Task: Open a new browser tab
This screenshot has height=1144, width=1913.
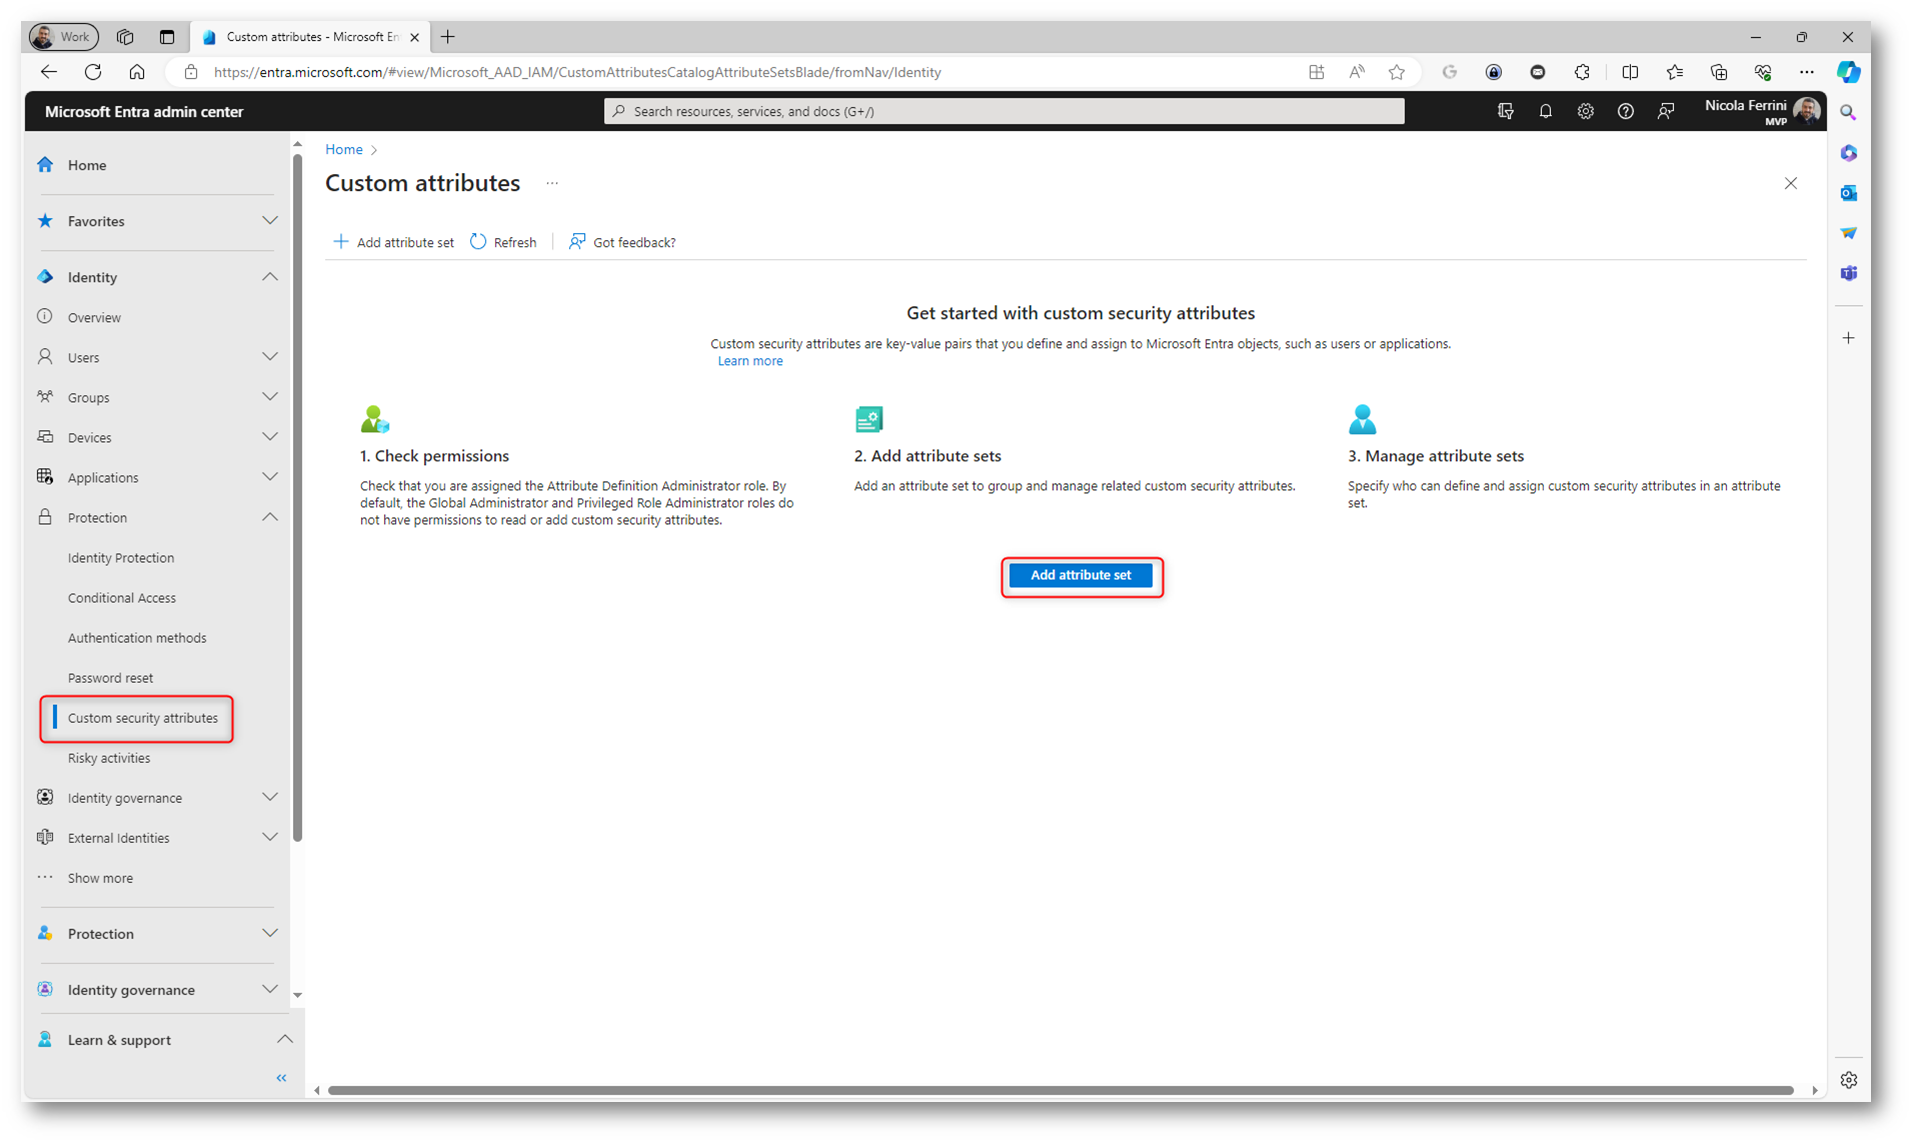Action: (448, 37)
